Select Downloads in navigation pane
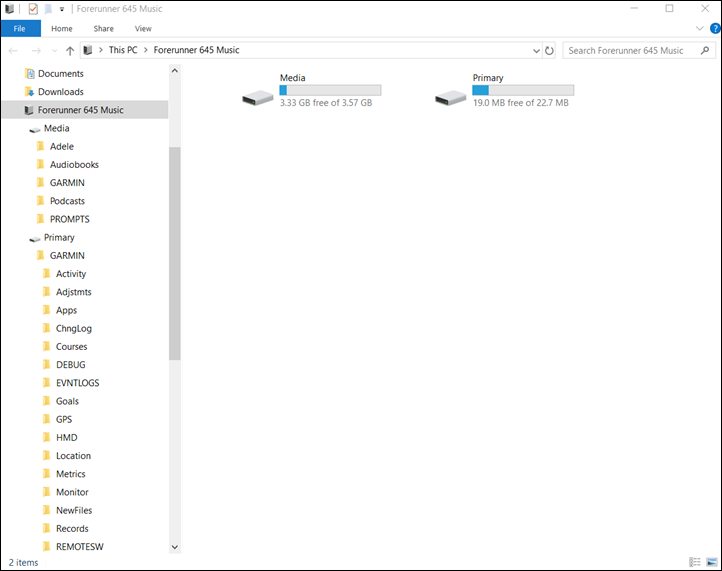This screenshot has height=571, width=722. click(60, 92)
